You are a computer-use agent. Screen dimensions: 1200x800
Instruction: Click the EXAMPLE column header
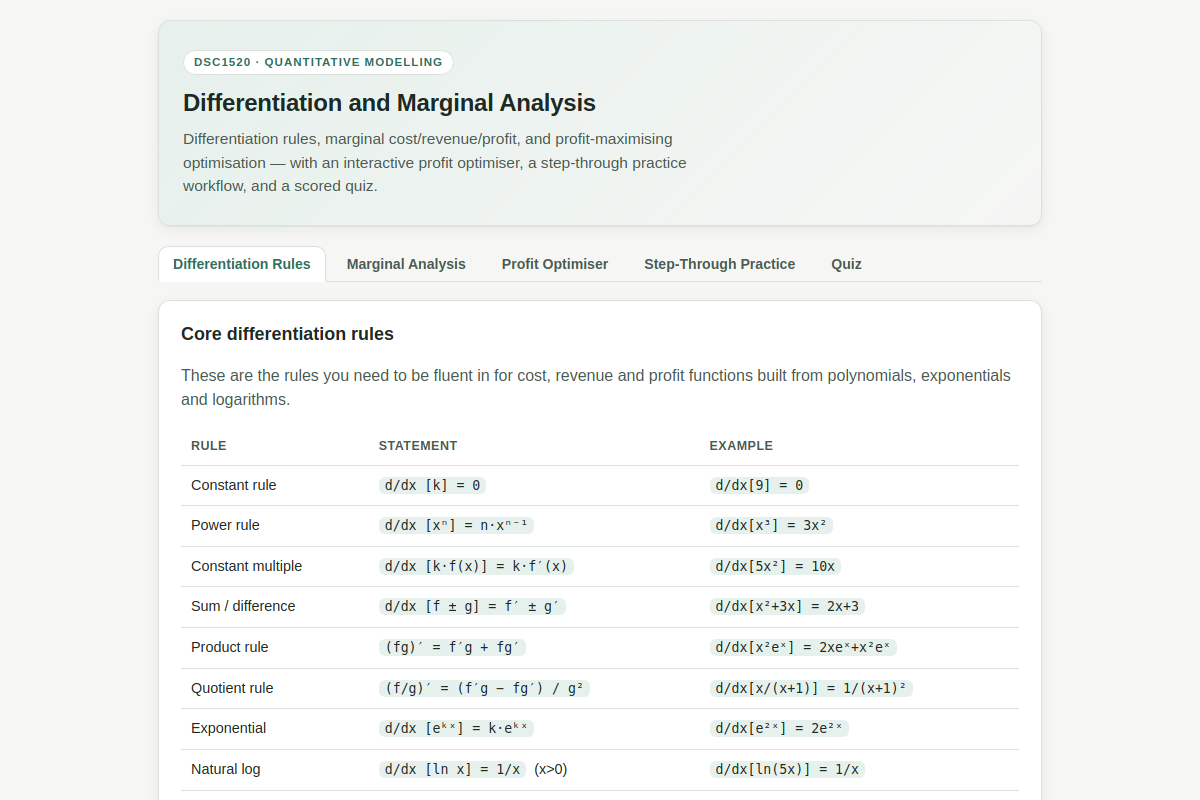tap(741, 446)
